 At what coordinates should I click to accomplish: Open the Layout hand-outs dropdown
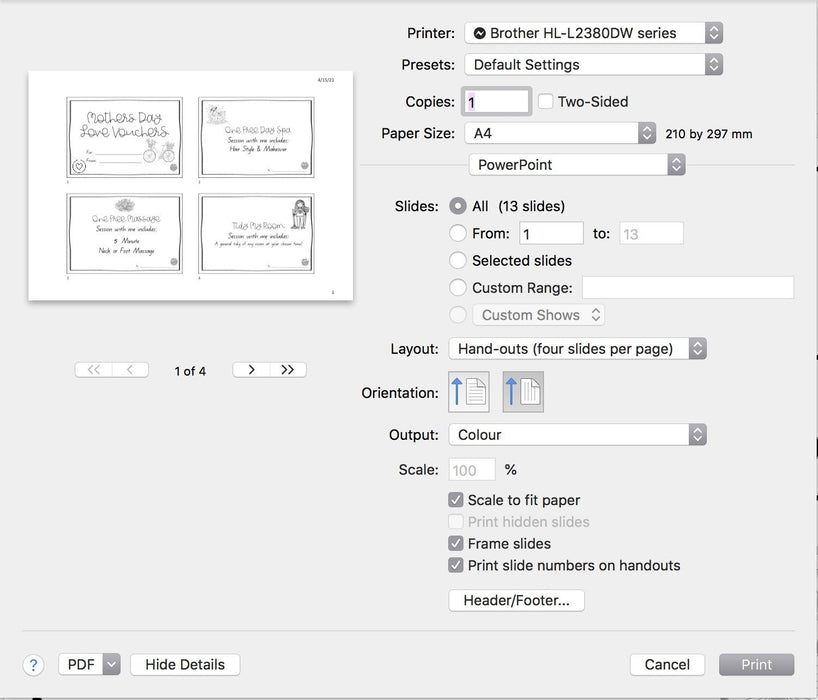pos(577,349)
